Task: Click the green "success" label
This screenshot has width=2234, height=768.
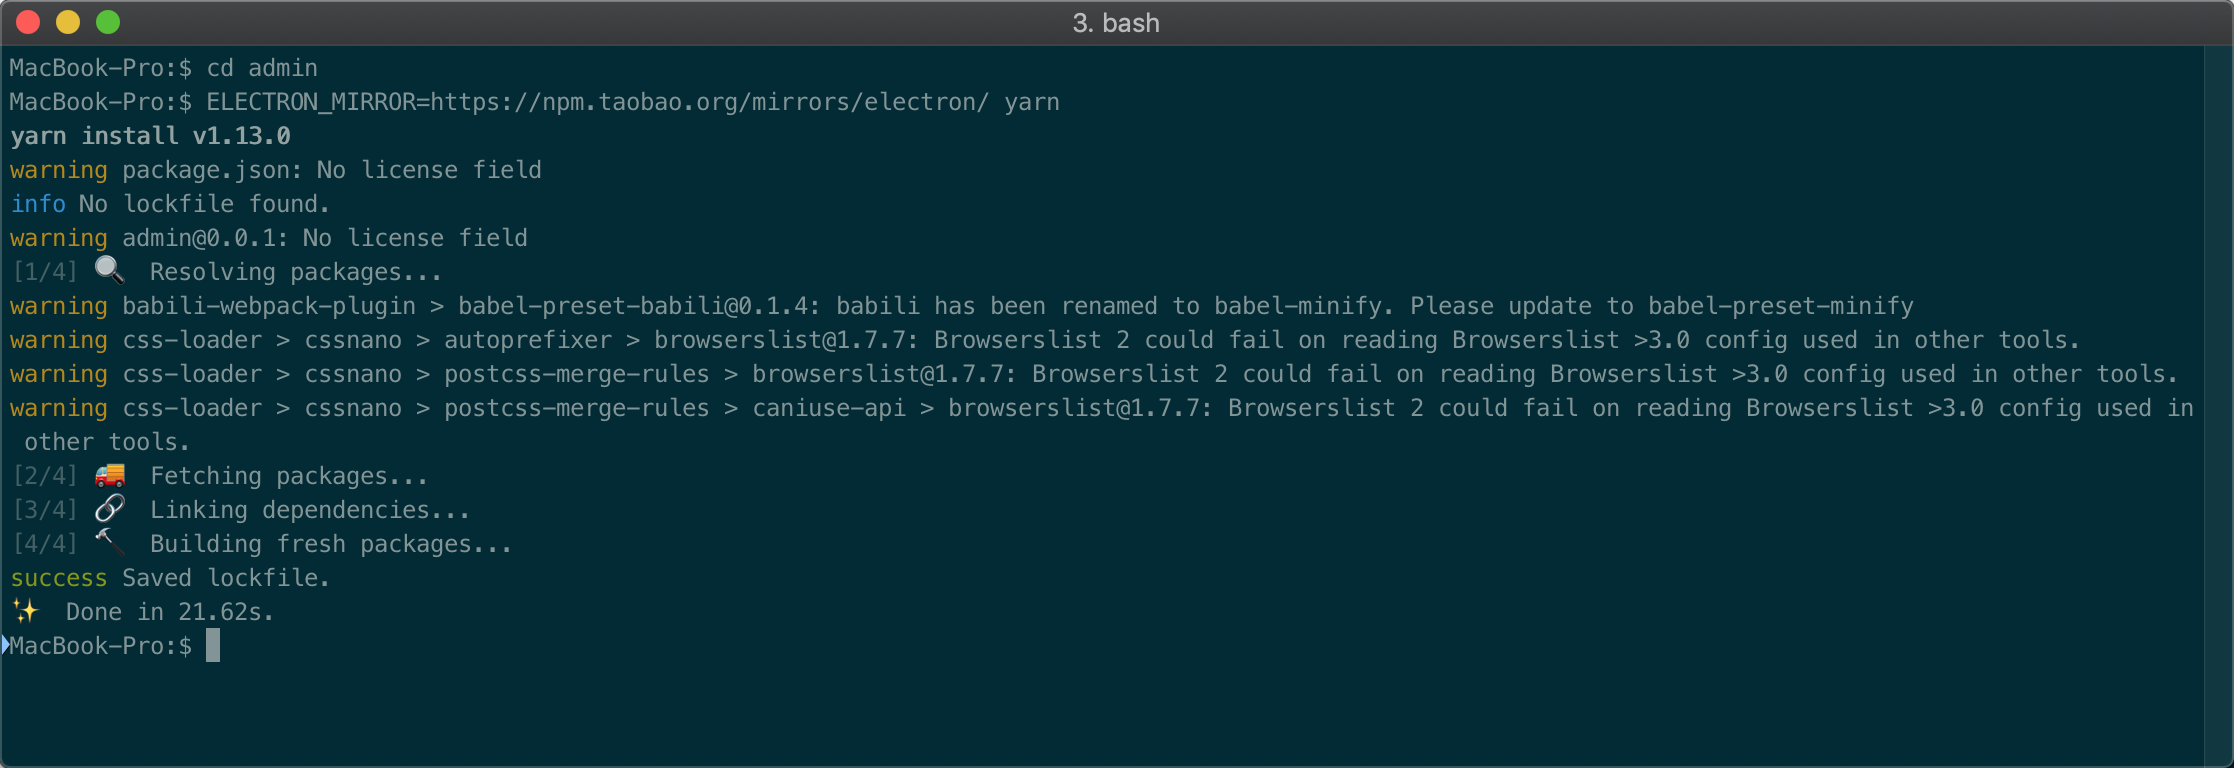Action: point(58,578)
